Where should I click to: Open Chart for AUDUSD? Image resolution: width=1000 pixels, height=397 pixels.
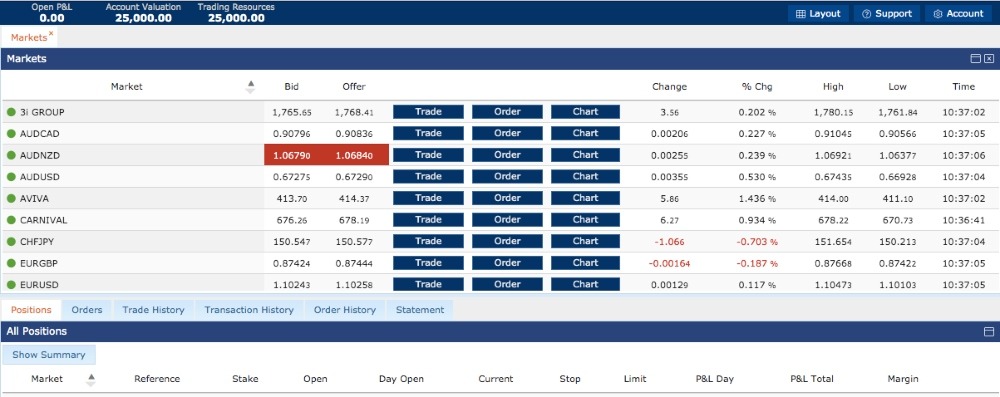[x=585, y=177]
